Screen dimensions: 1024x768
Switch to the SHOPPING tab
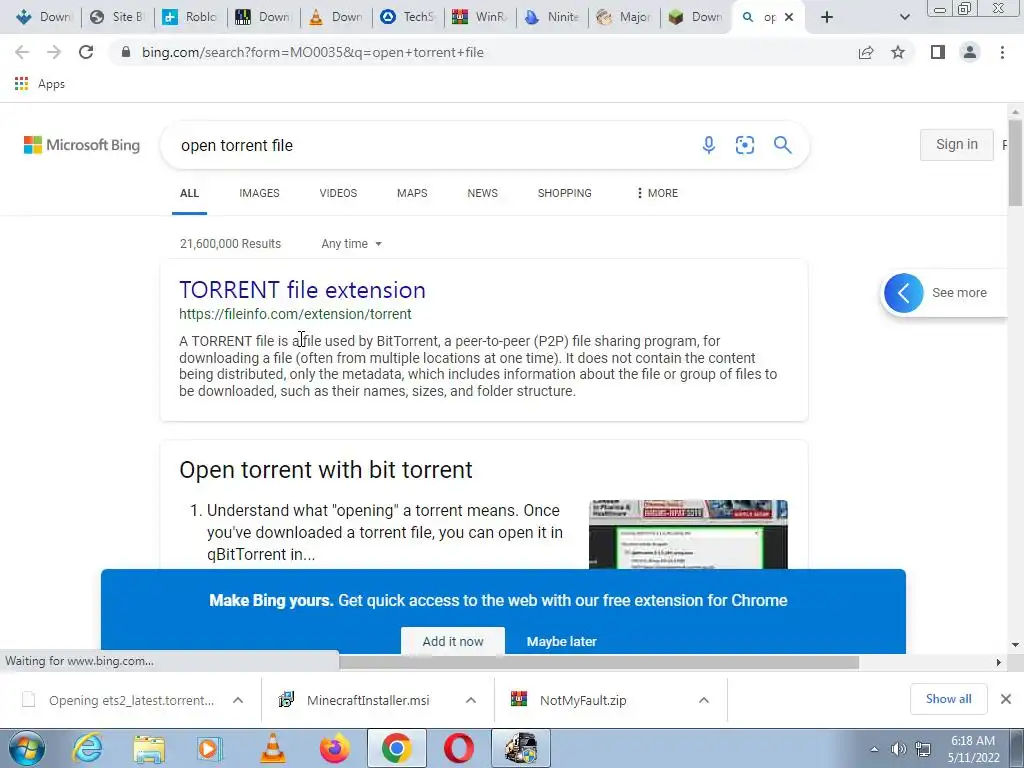565,193
